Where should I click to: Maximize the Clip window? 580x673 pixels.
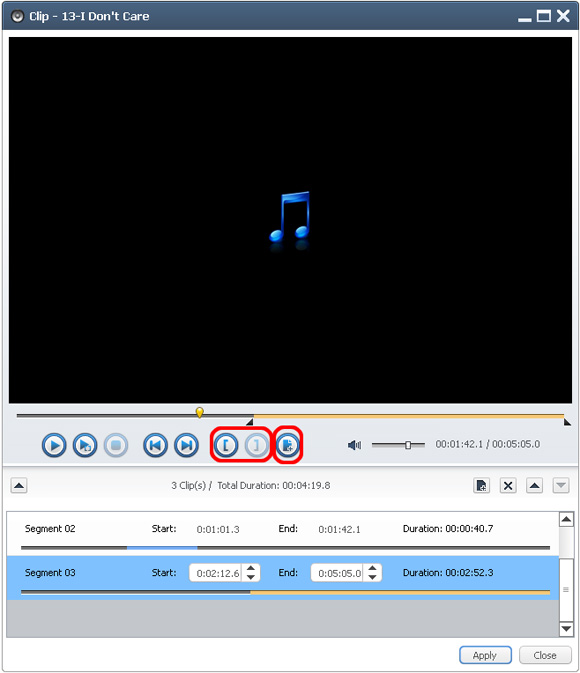pos(544,16)
